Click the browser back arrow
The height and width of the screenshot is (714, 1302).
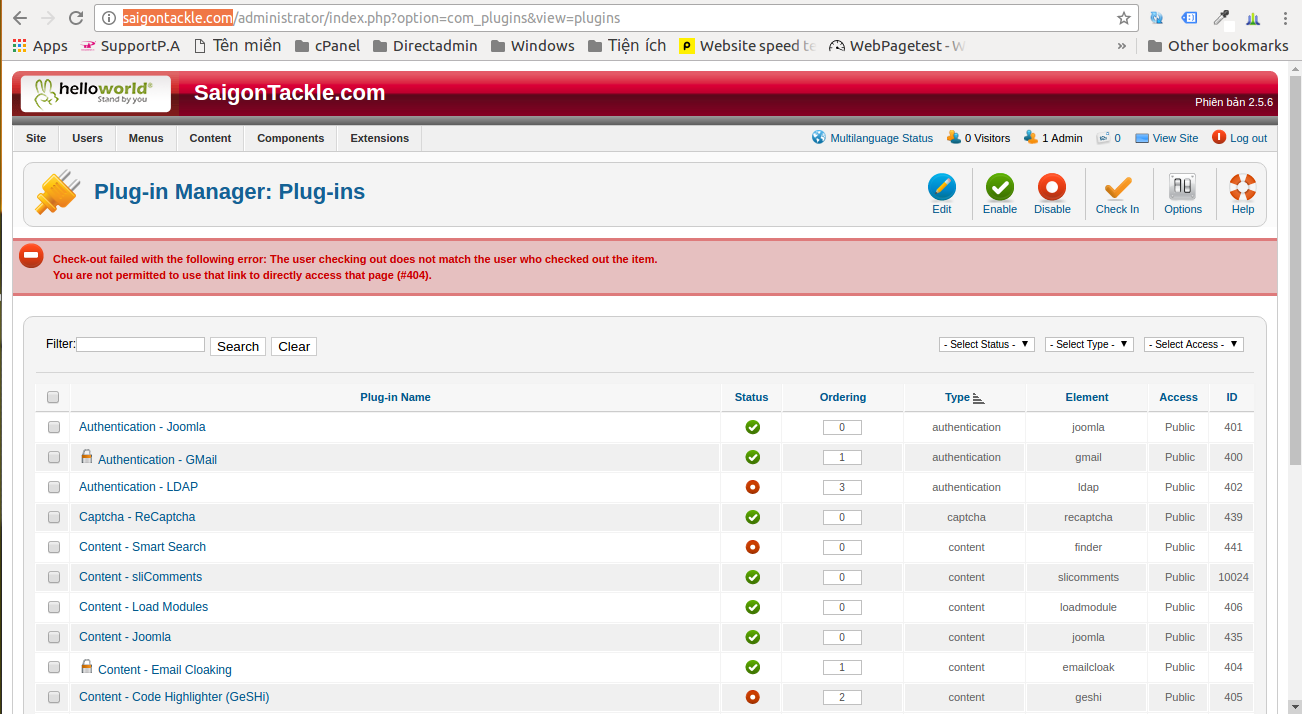(20, 18)
